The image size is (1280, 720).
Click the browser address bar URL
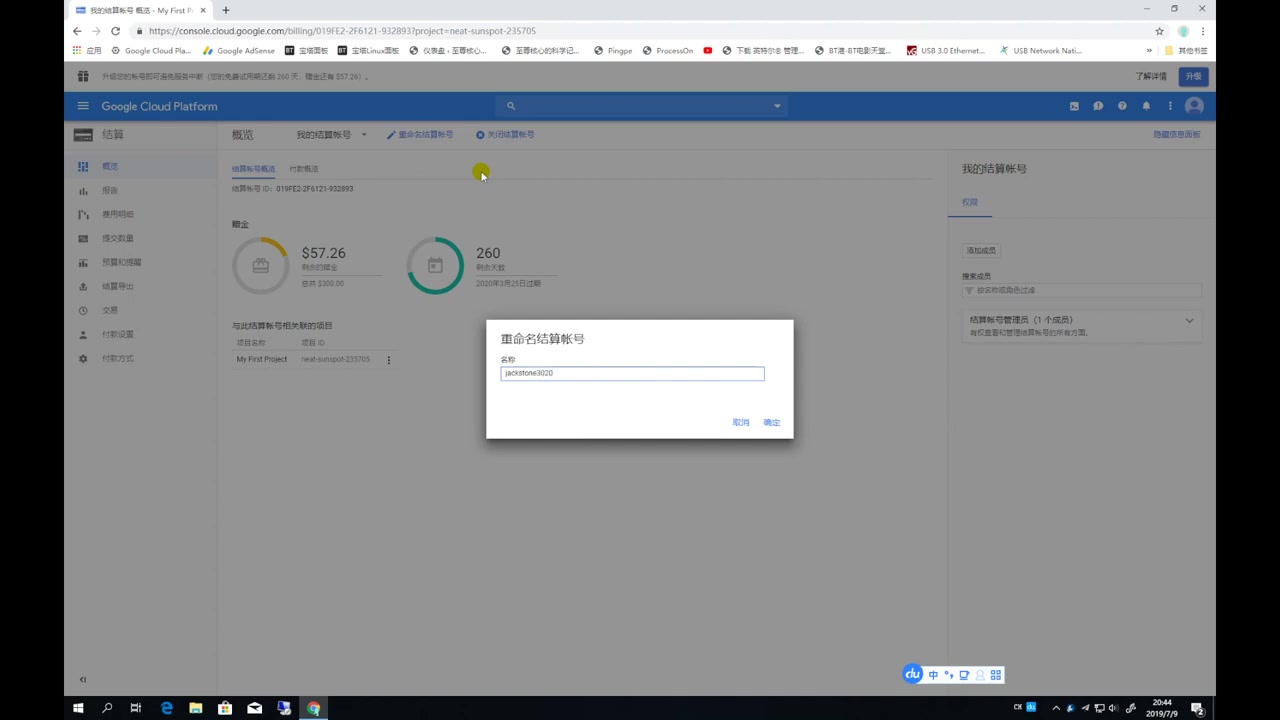tap(342, 31)
